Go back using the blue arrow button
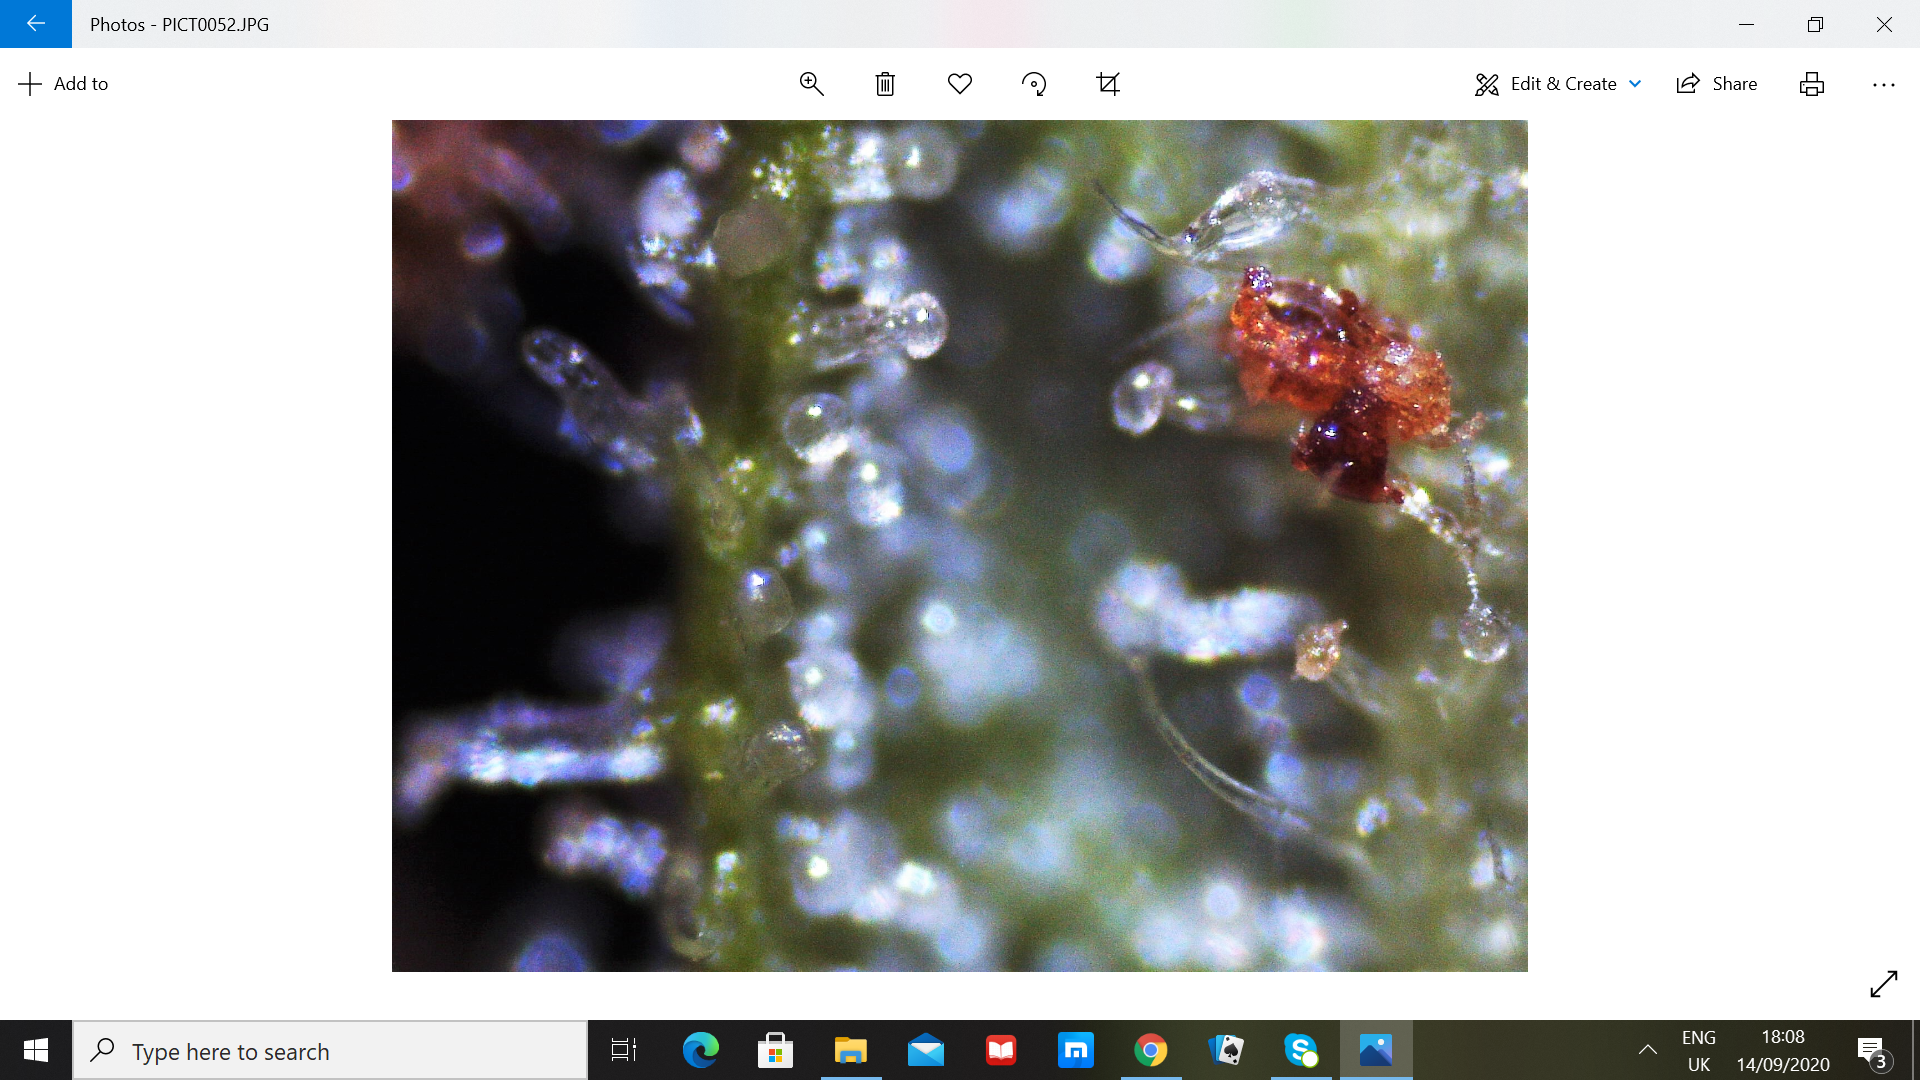Screen dimensions: 1920x1080 point(36,24)
